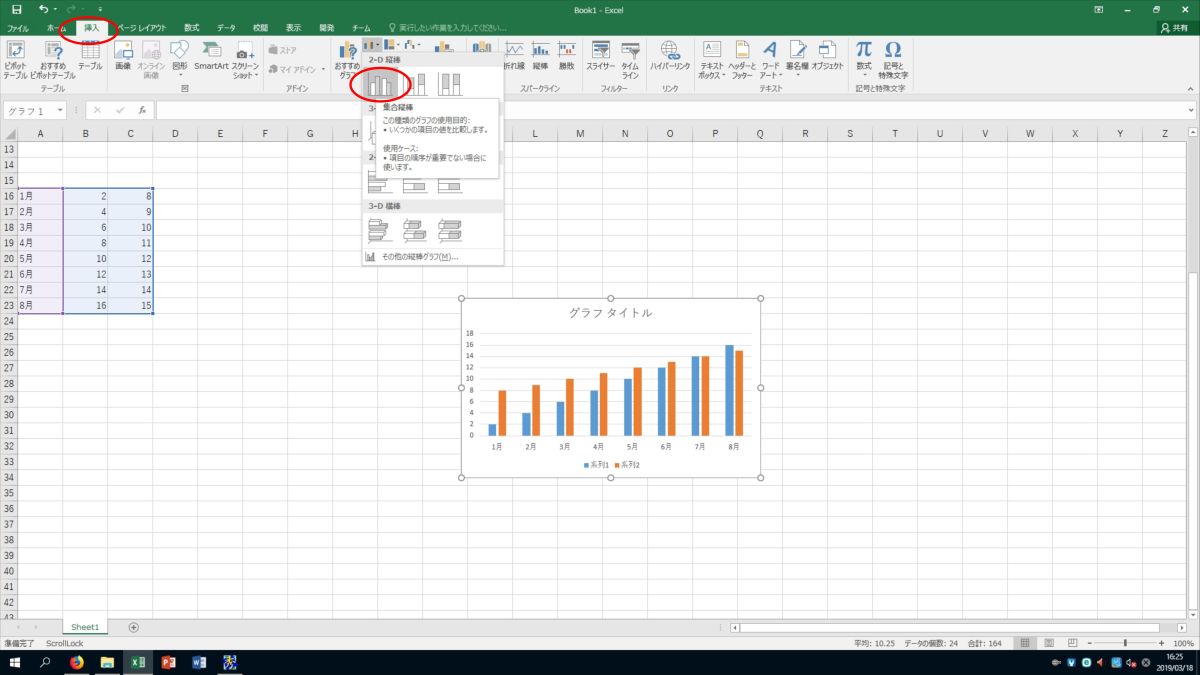
Task: Undo the last action
Action: click(x=44, y=9)
